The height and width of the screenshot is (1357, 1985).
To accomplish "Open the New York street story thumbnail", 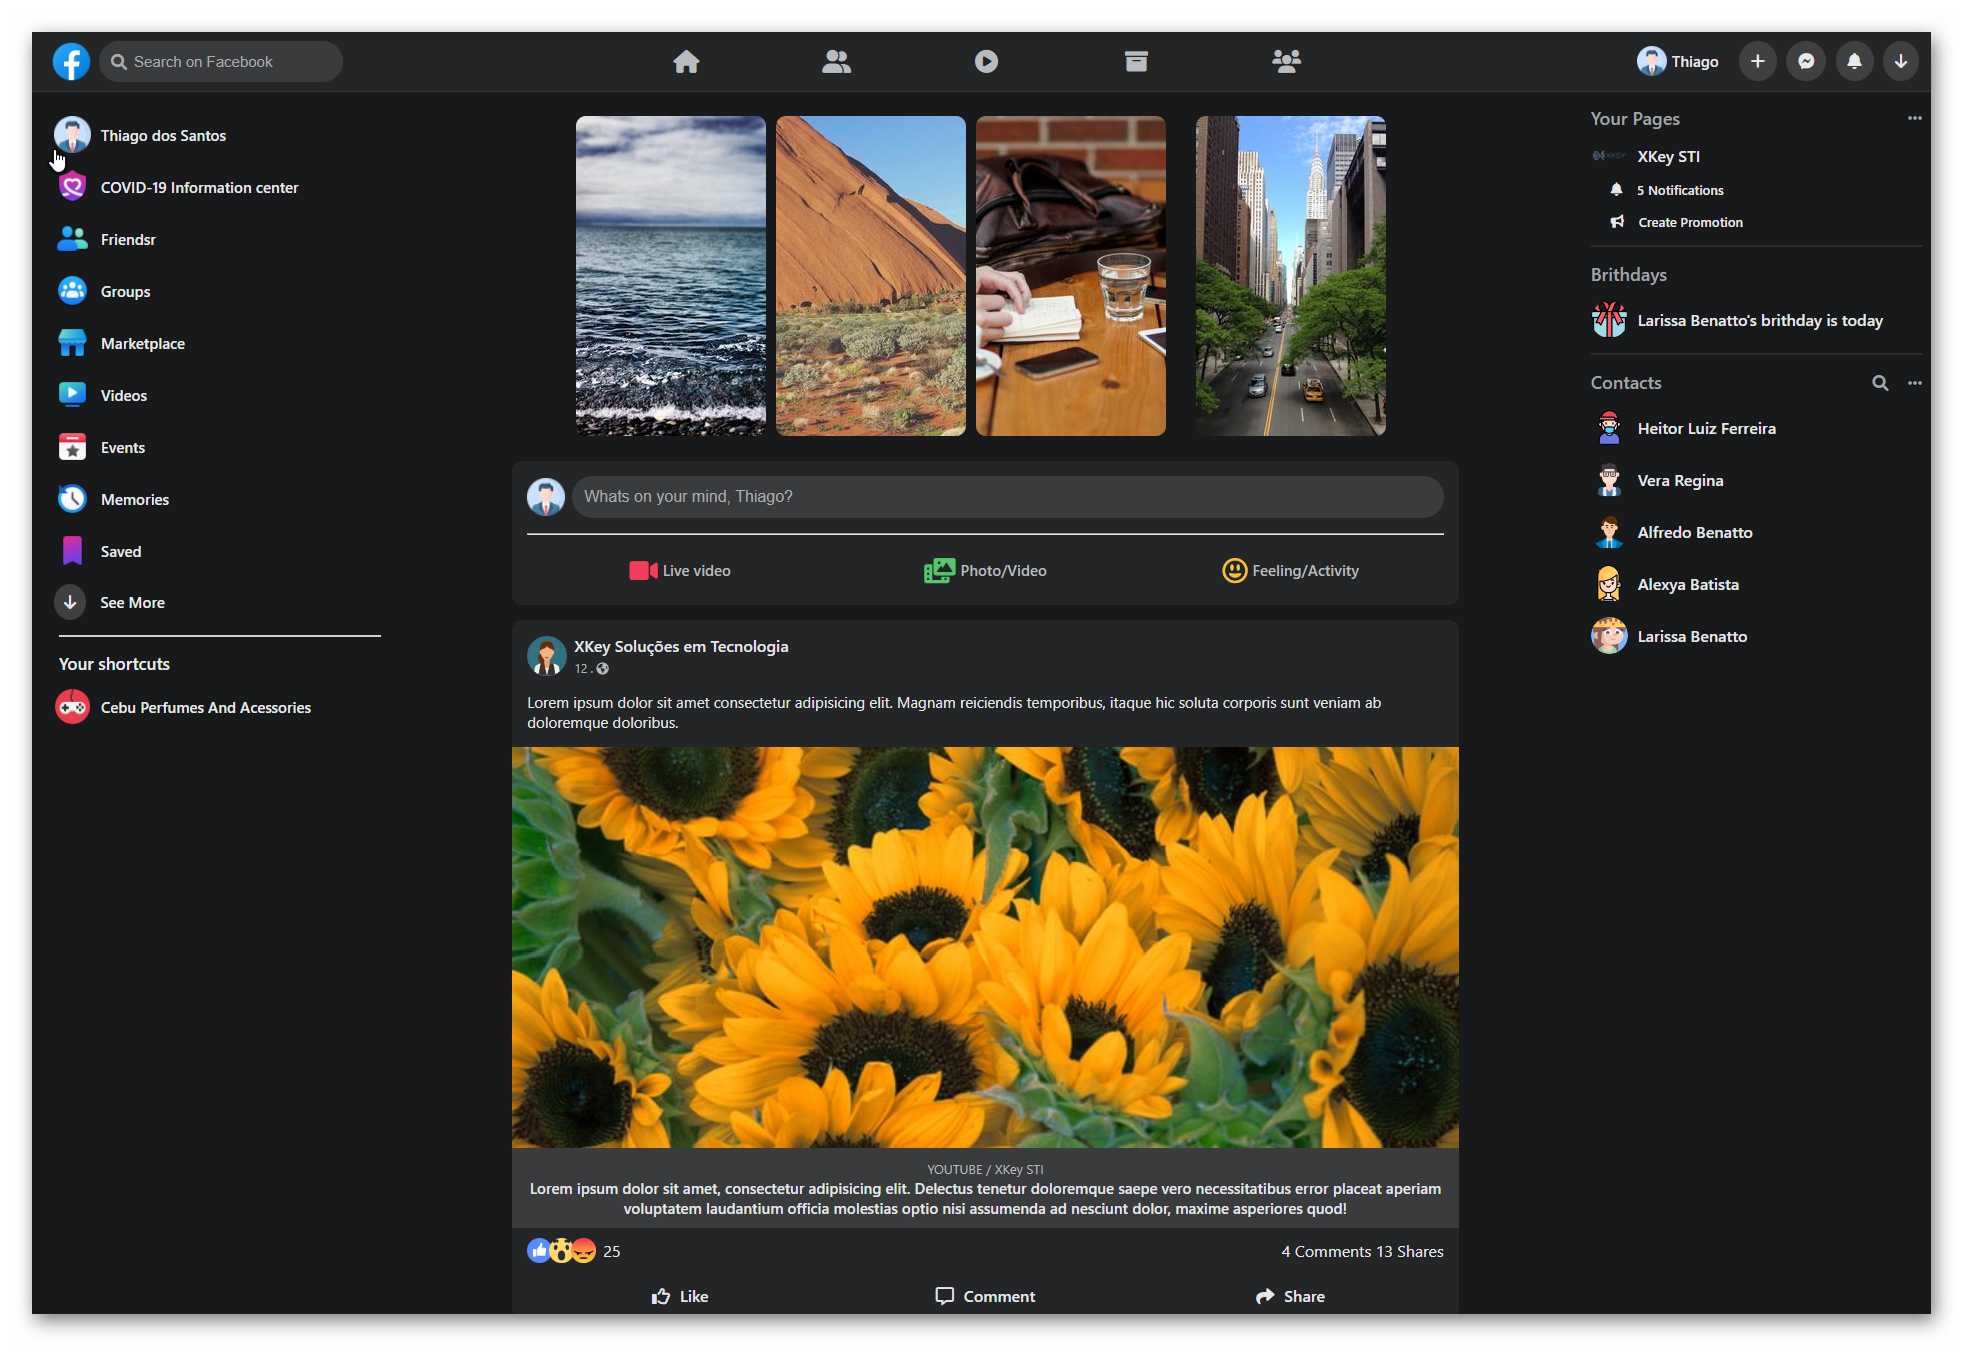I will (1290, 276).
